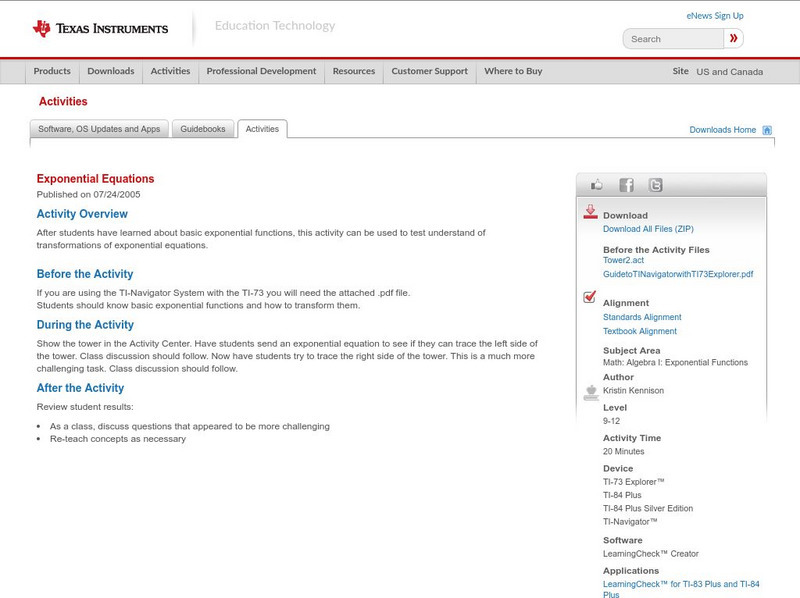The width and height of the screenshot is (800, 598).
Task: Click LearningCheck Creator software entry
Action: pyautogui.click(x=651, y=554)
